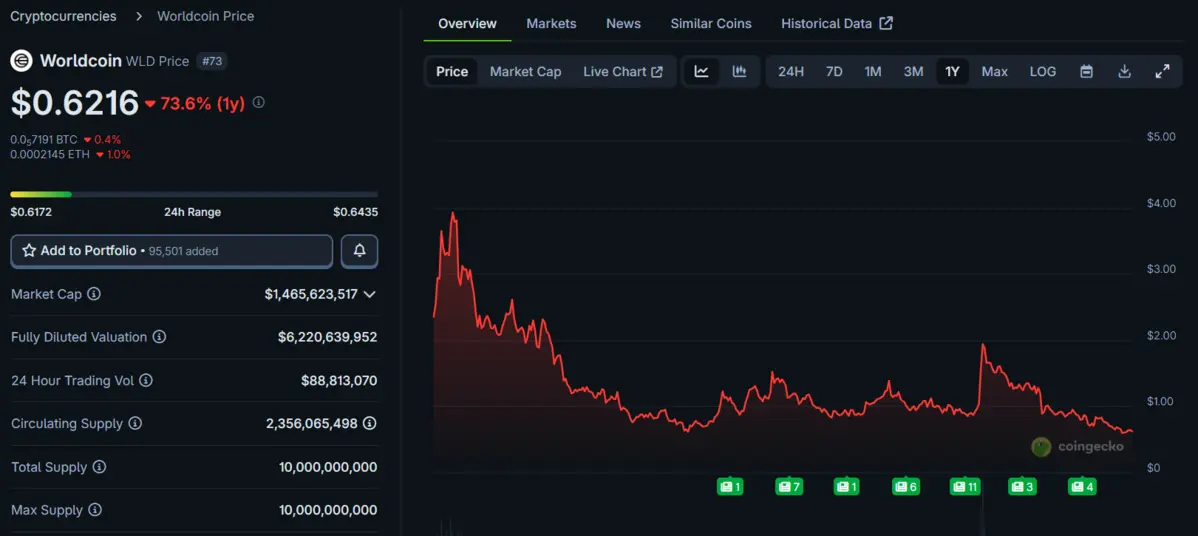This screenshot has height=536, width=1198.
Task: Open the news marker labeled 11
Action: click(x=965, y=487)
